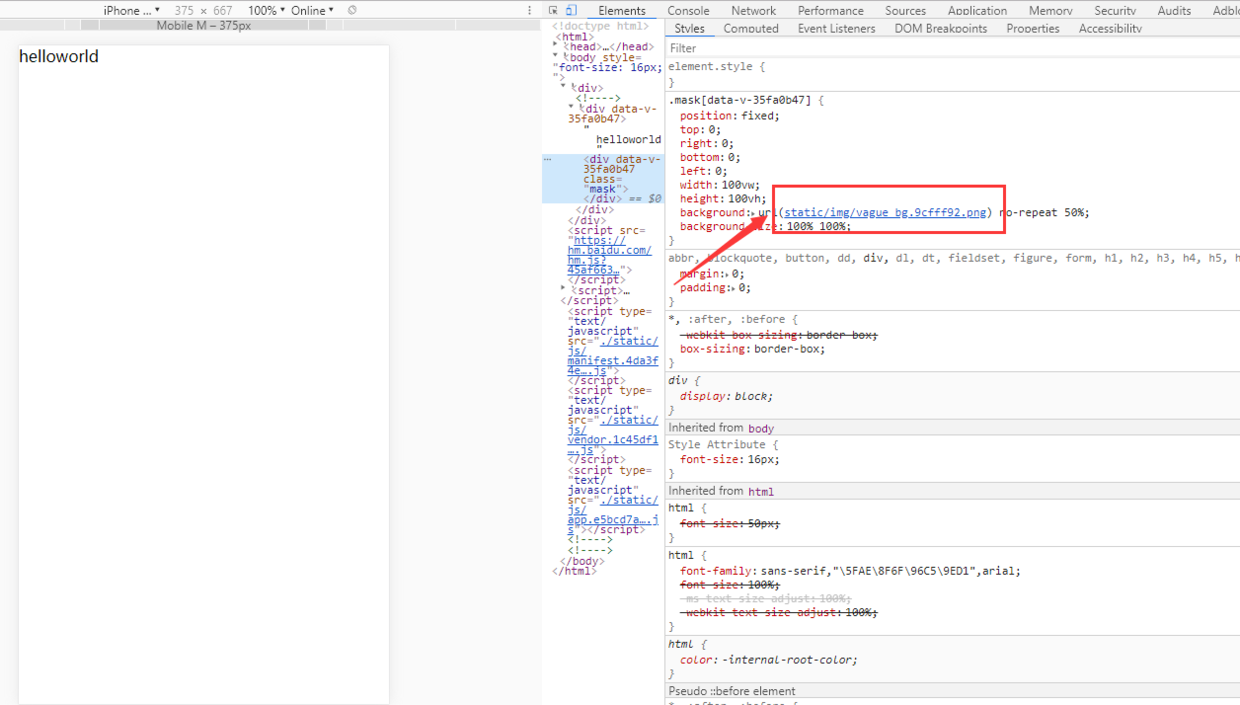1240x705 pixels.
Task: Expand the head element node
Action: pyautogui.click(x=556, y=46)
